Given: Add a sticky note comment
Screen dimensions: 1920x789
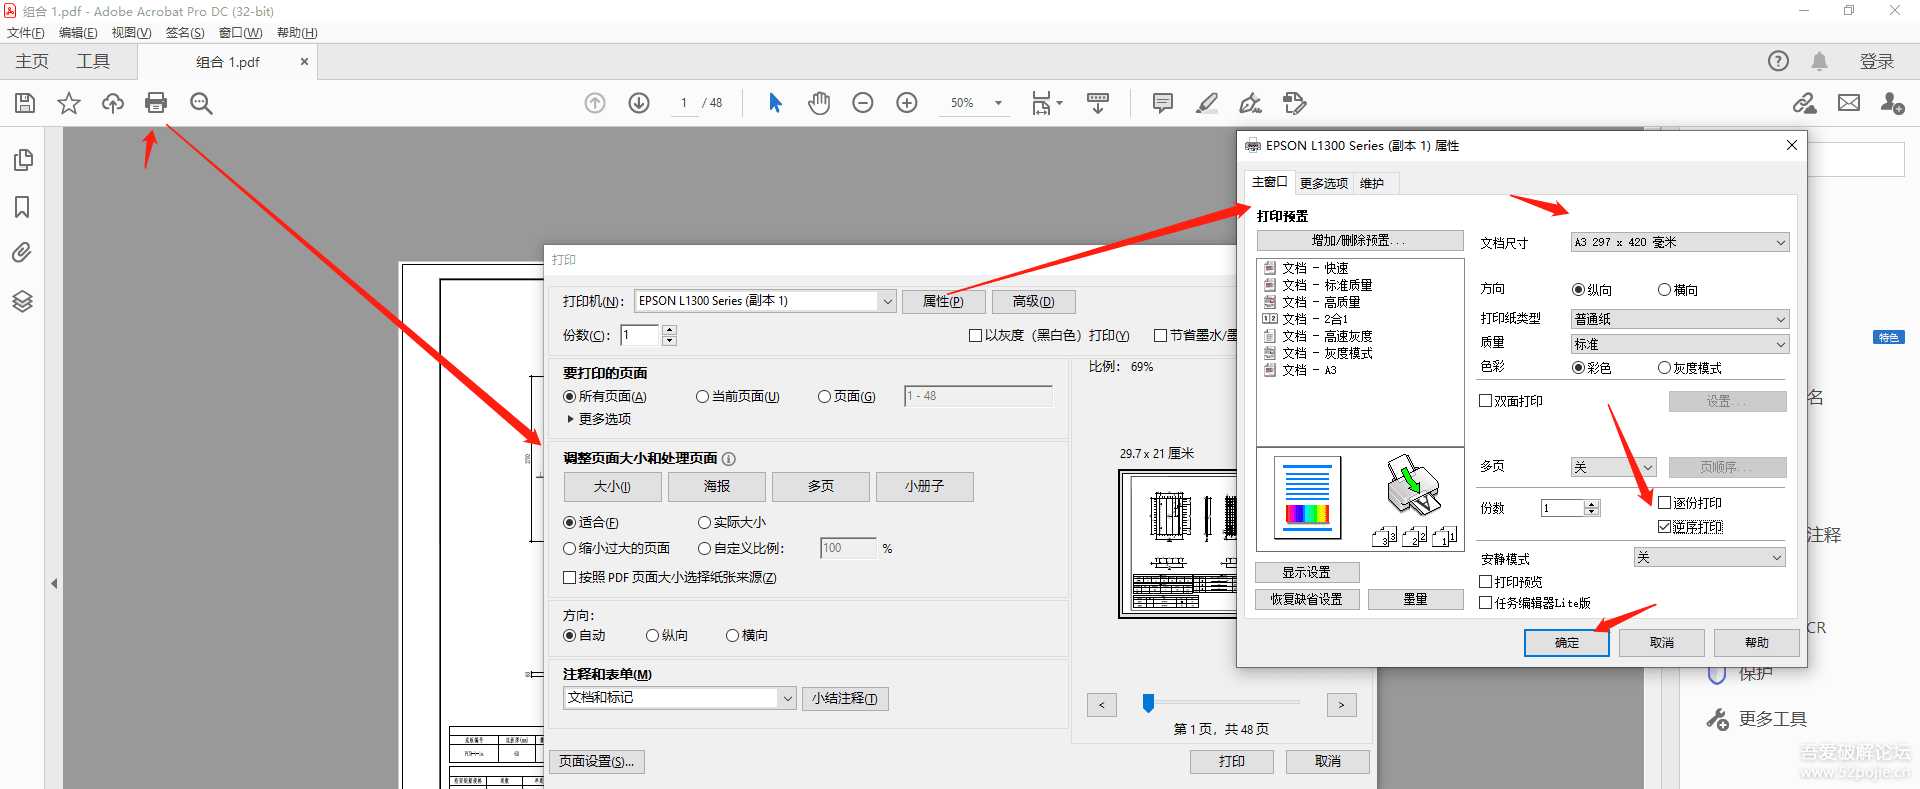Looking at the screenshot, I should pyautogui.click(x=1162, y=103).
